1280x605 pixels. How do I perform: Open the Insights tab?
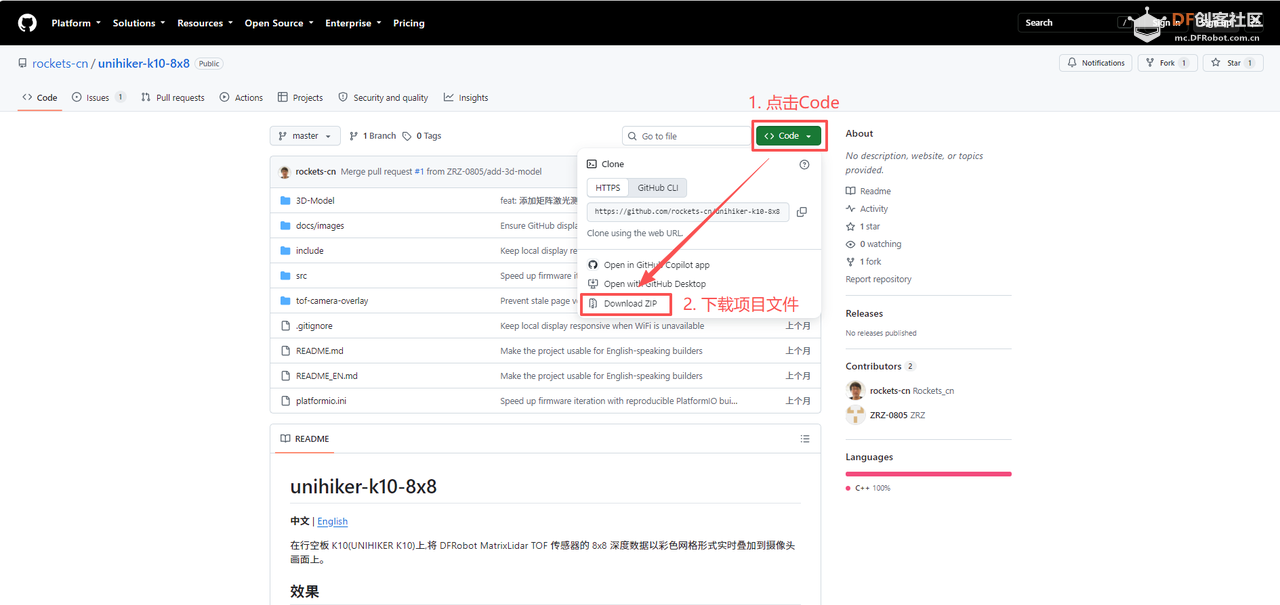[466, 98]
